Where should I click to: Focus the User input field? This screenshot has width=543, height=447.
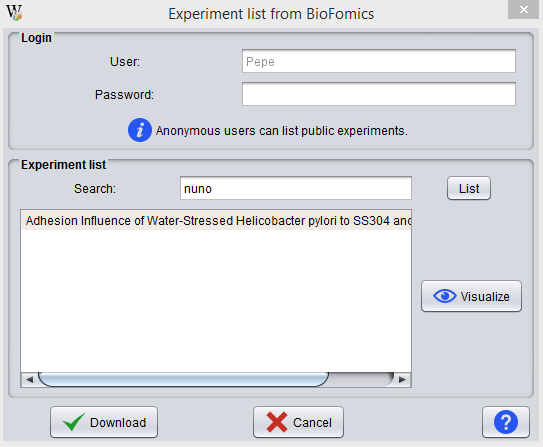[379, 61]
